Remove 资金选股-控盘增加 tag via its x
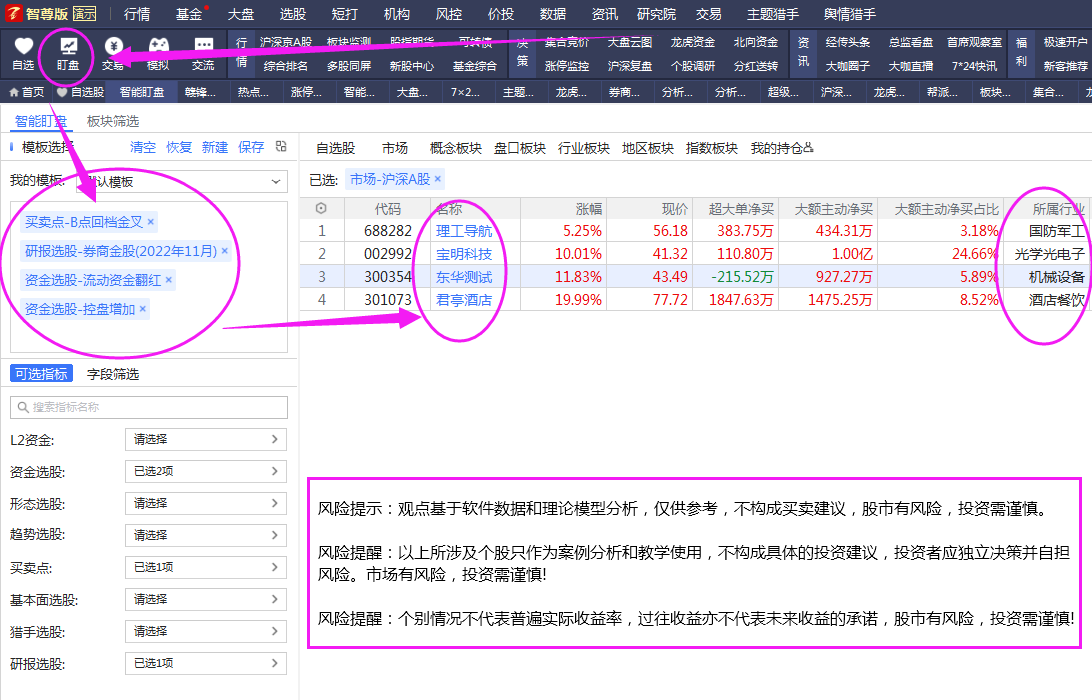1092x700 pixels. click(x=143, y=309)
